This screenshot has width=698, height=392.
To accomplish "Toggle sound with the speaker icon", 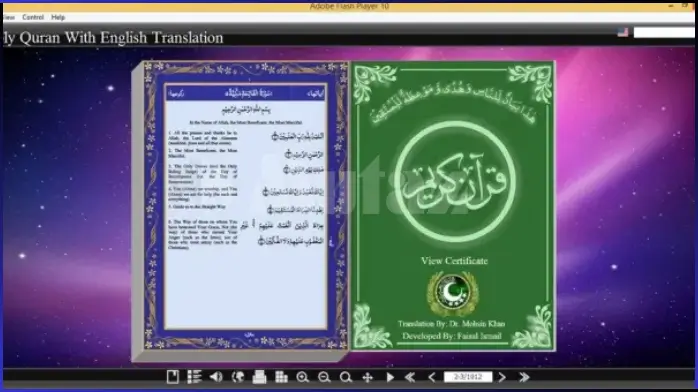I will point(216,377).
